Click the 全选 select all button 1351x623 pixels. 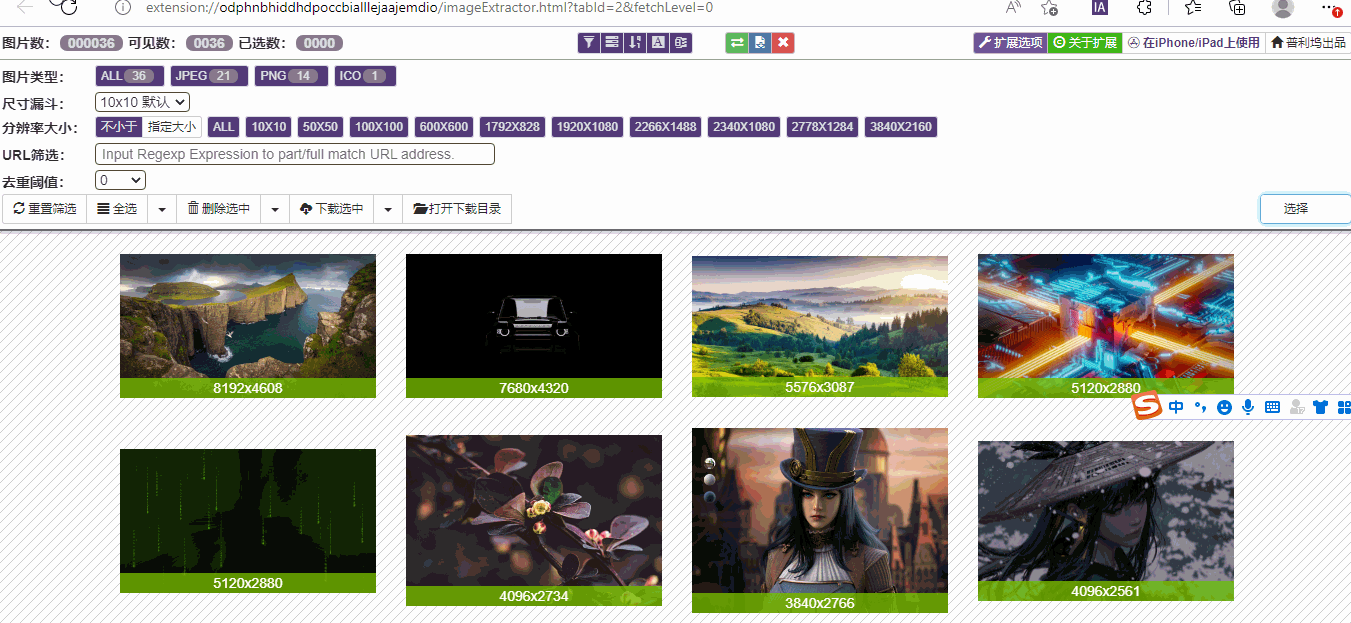(x=117, y=209)
